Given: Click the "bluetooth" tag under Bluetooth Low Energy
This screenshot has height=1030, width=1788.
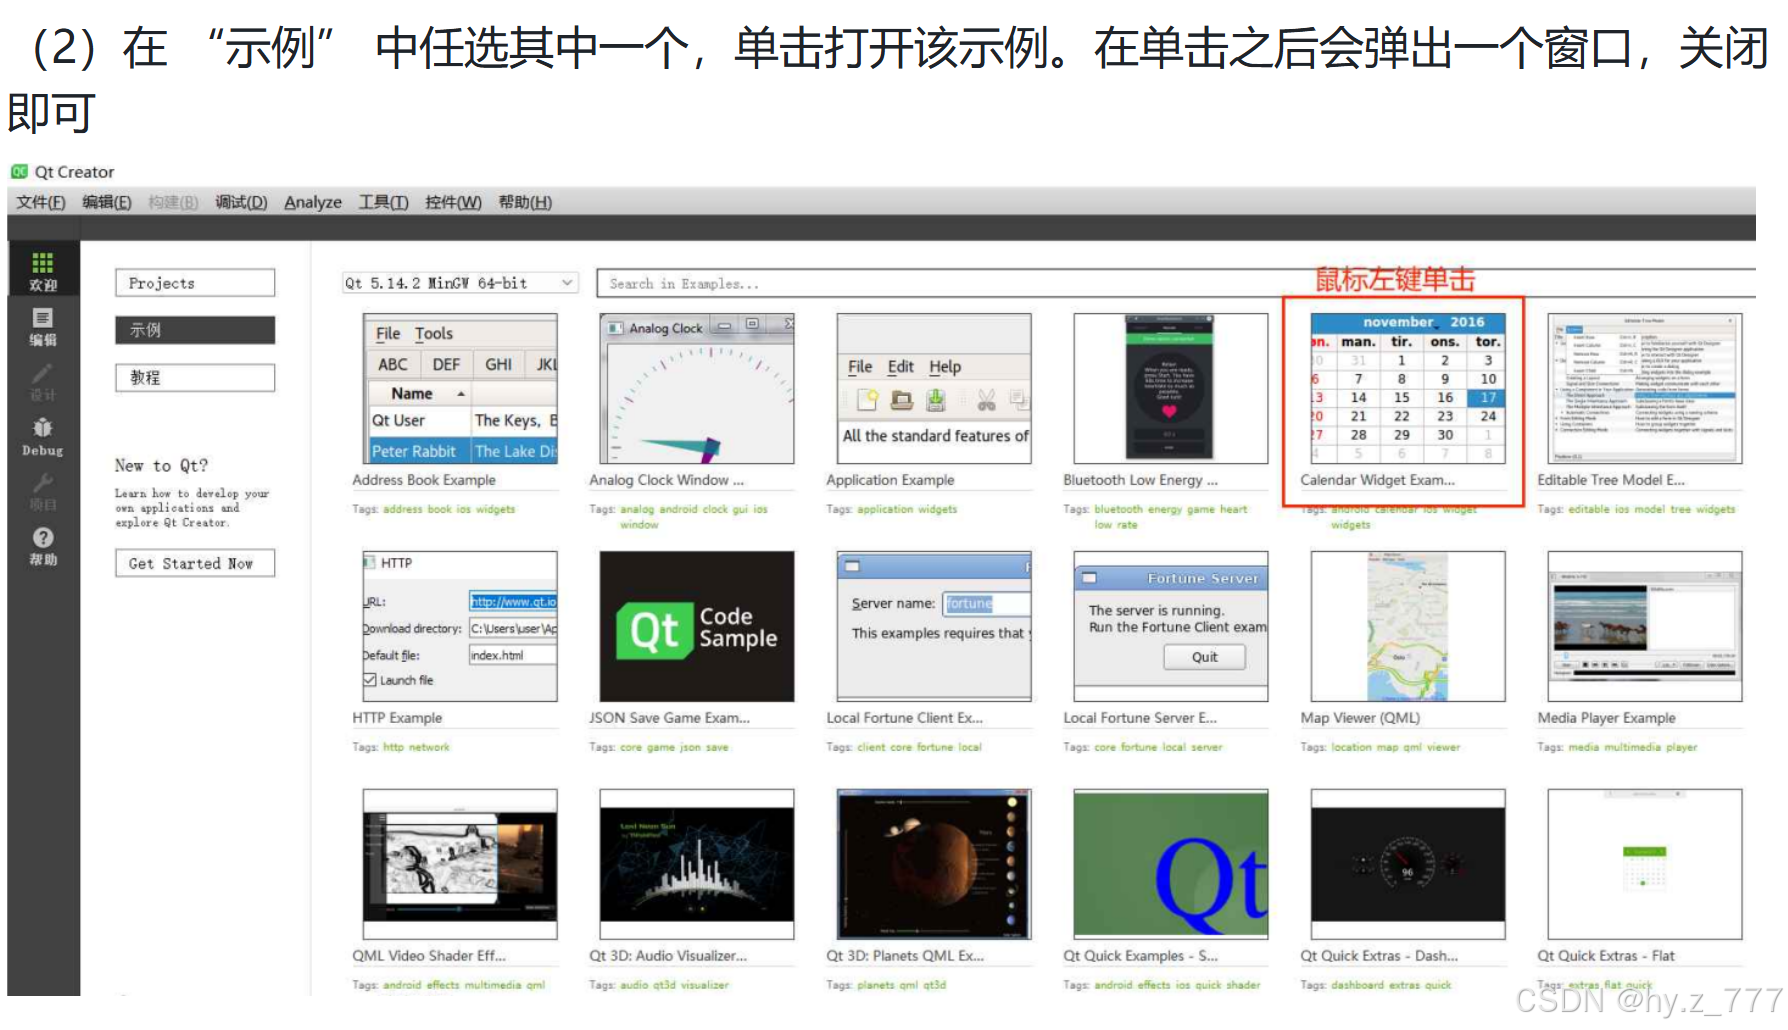Looking at the screenshot, I should click(1118, 509).
